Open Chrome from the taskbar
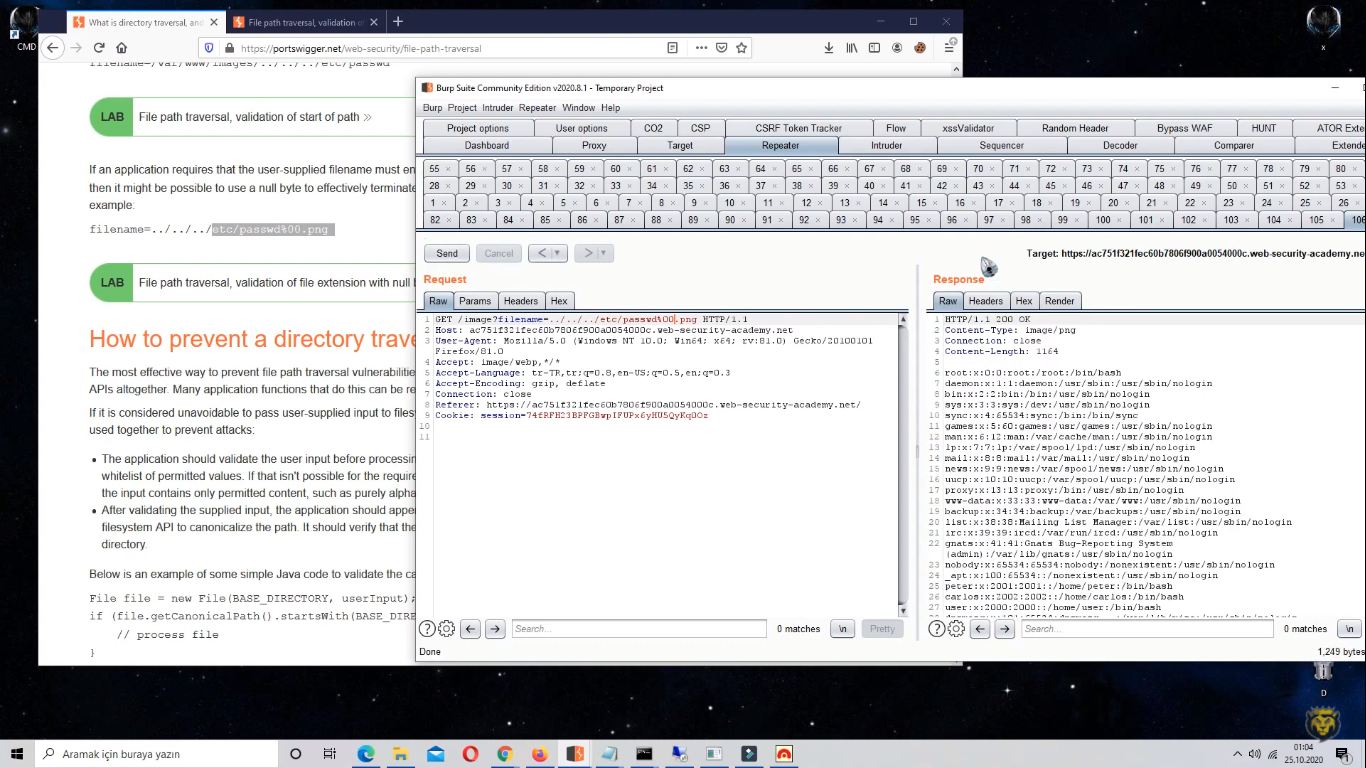Screen dimensions: 1366x768 (505, 753)
